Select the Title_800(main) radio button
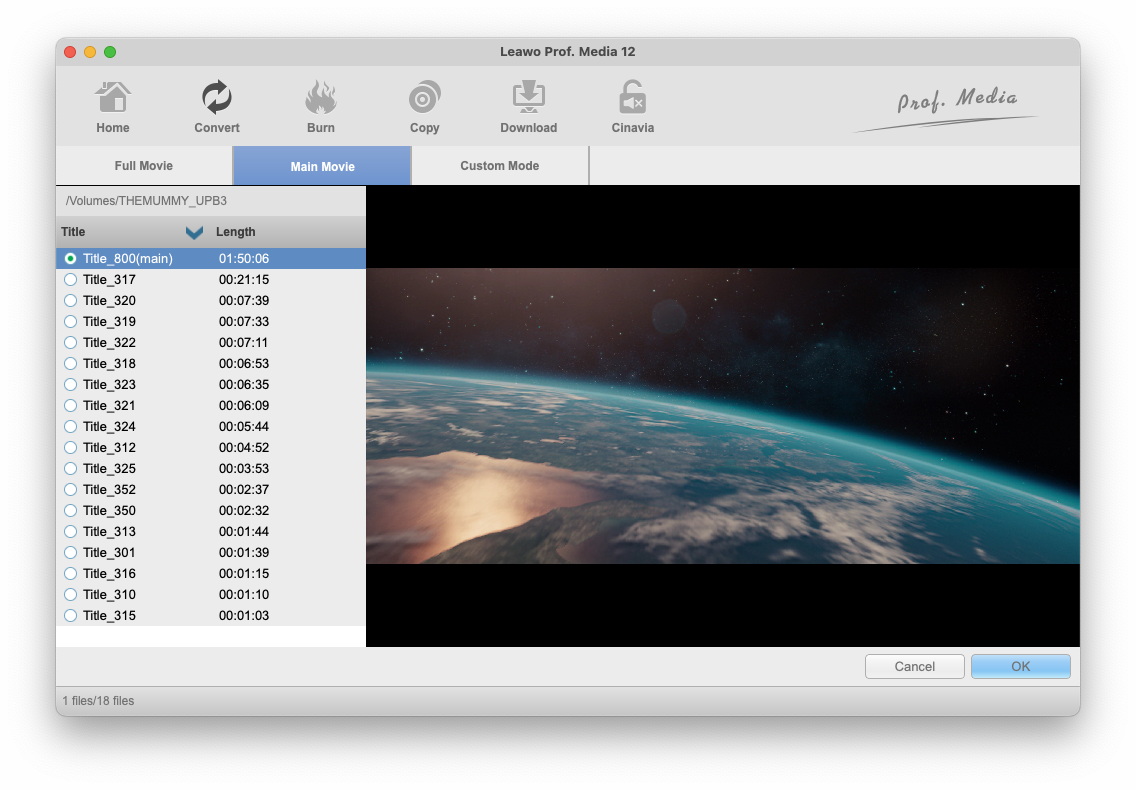 (71, 259)
